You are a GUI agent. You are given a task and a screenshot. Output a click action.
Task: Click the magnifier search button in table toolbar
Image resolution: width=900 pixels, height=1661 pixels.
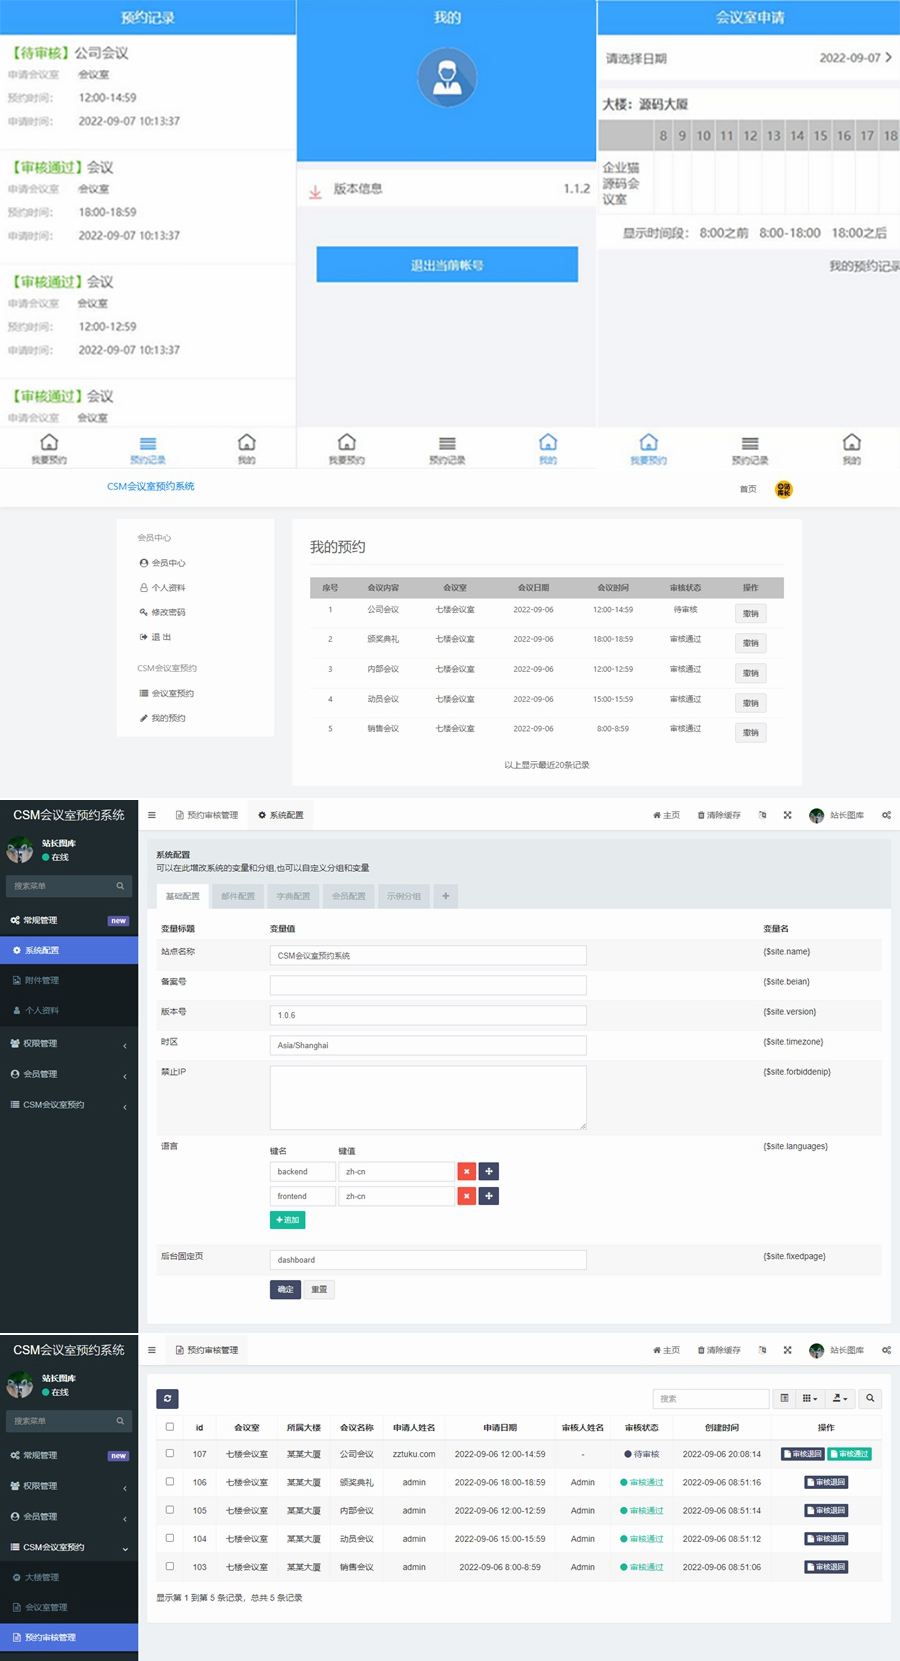[x=870, y=1398]
